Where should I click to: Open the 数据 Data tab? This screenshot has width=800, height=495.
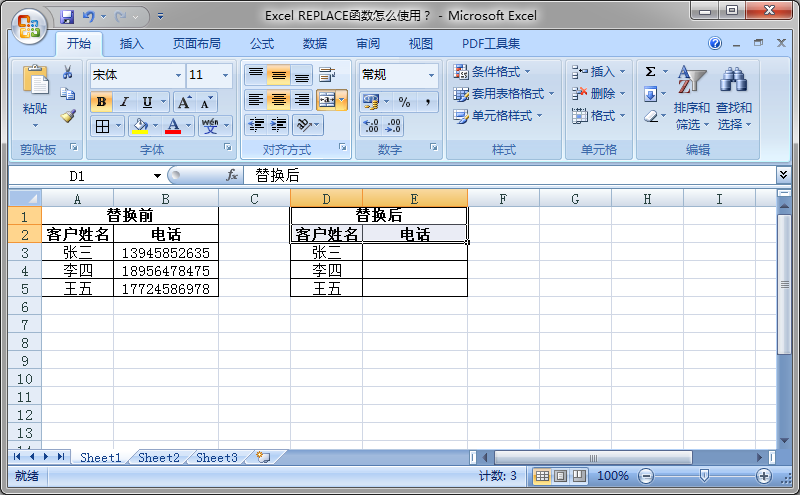[x=315, y=44]
